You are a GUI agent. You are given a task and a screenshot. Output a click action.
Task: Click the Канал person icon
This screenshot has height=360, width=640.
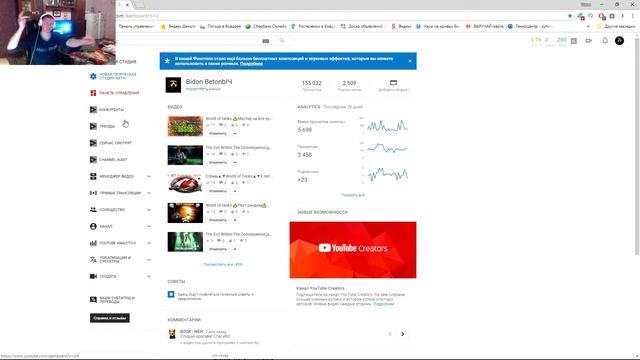click(93, 226)
